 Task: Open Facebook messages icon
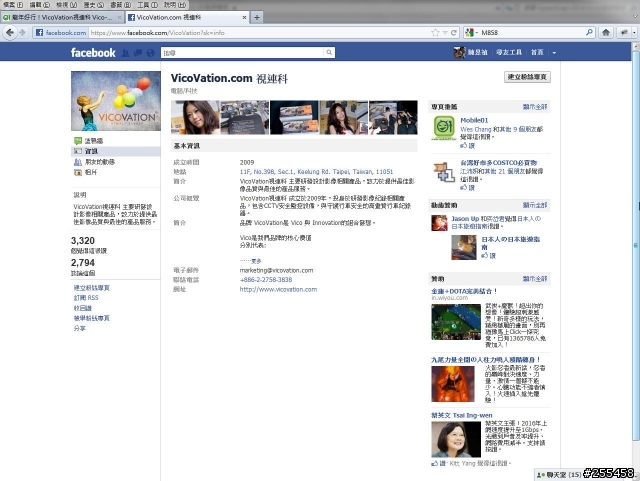coord(138,53)
